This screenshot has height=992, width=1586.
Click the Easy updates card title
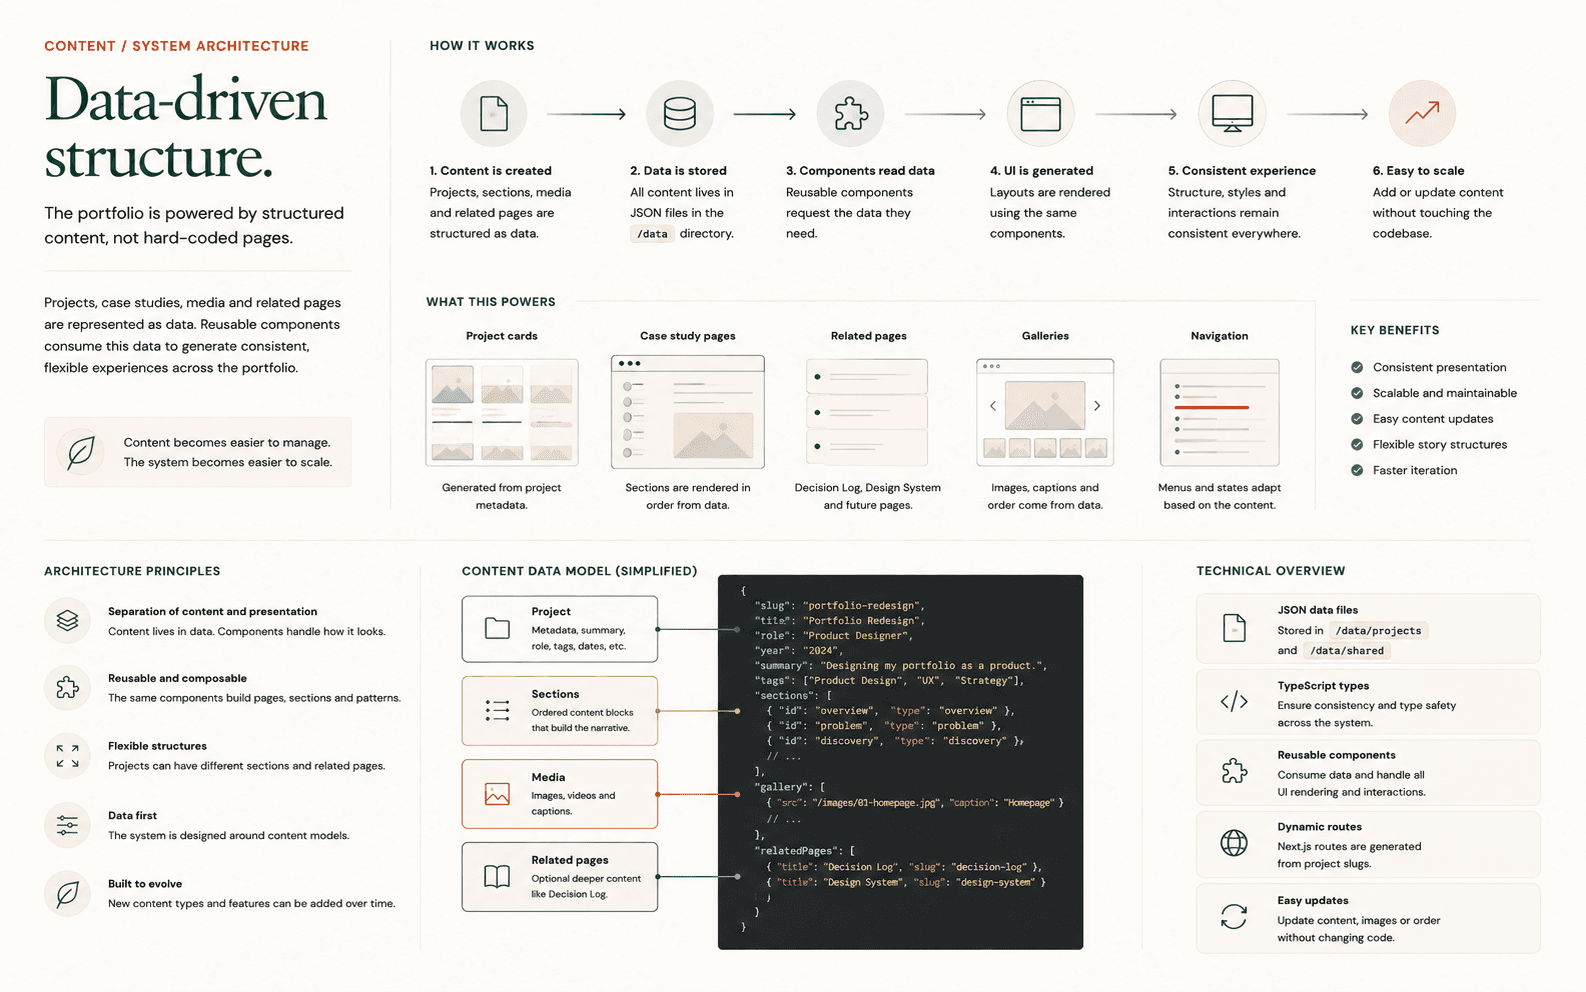click(1312, 901)
